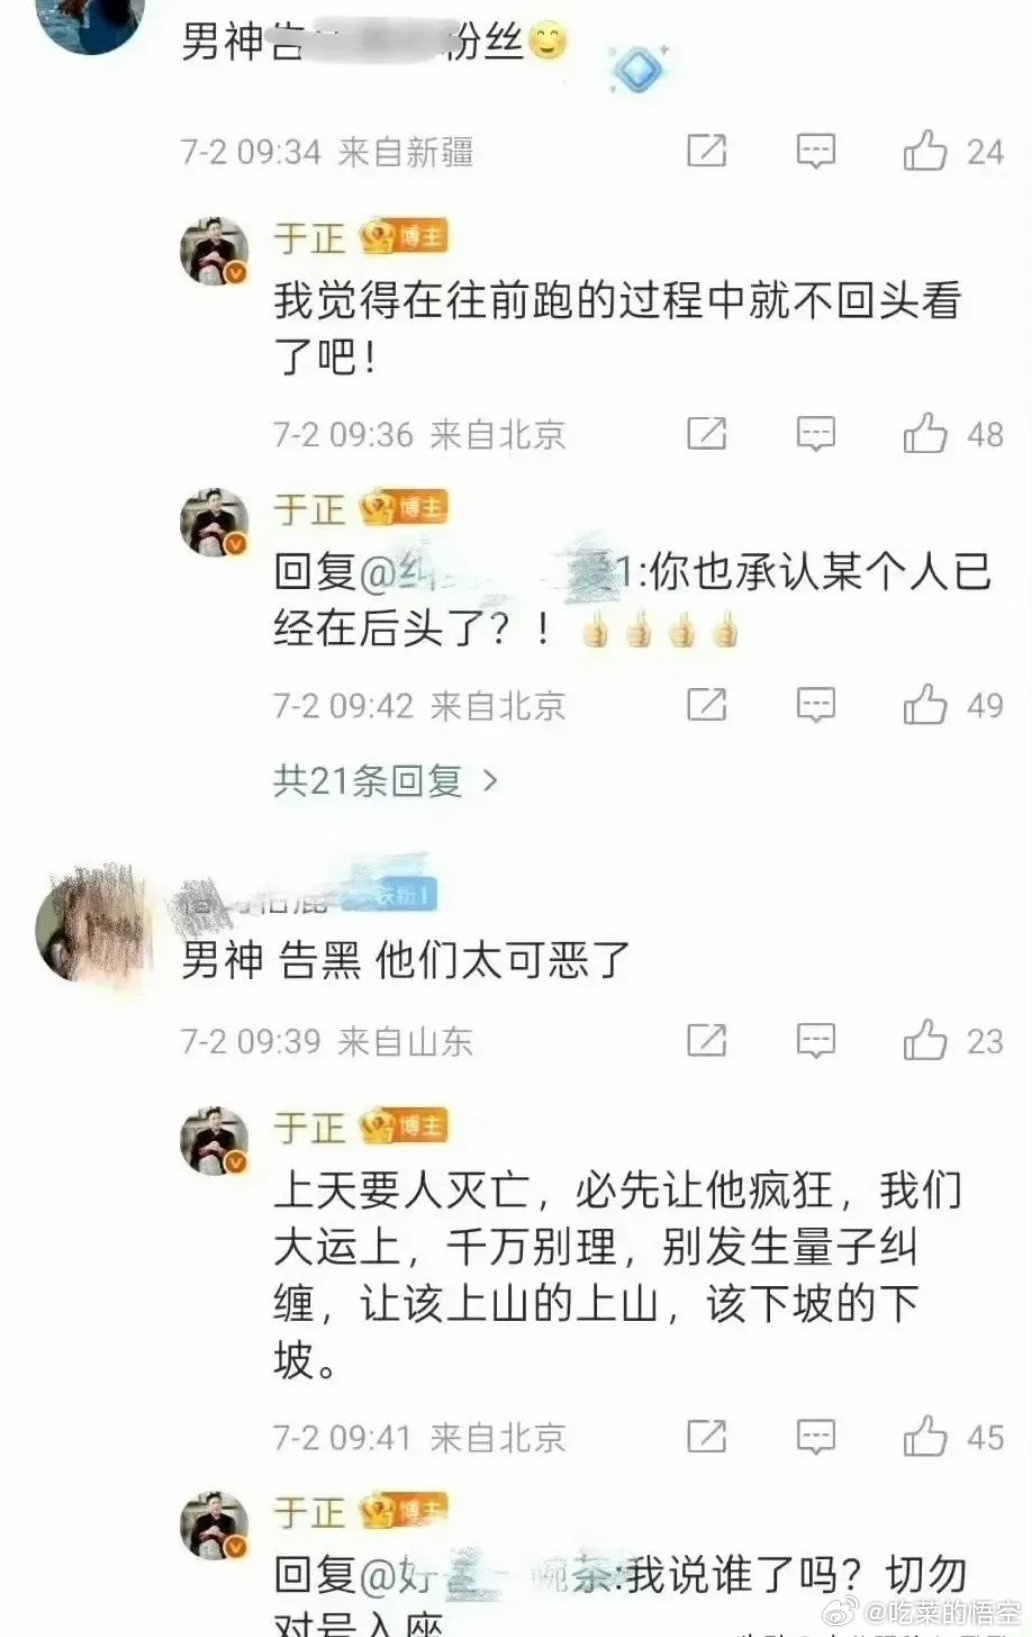Reply to 于正's 09:42 comment
Viewport: 1032px width, 1637px height.
pyautogui.click(x=815, y=704)
